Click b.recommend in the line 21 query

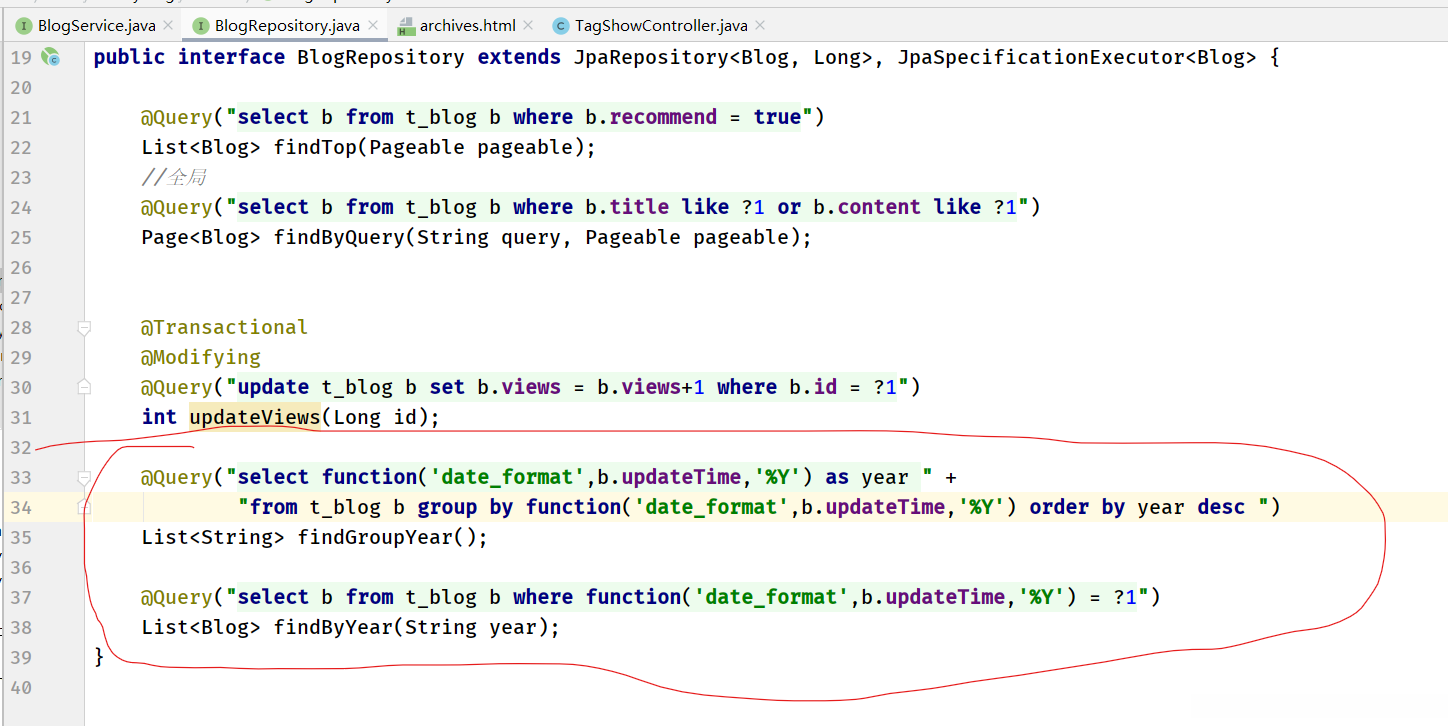pyautogui.click(x=651, y=117)
